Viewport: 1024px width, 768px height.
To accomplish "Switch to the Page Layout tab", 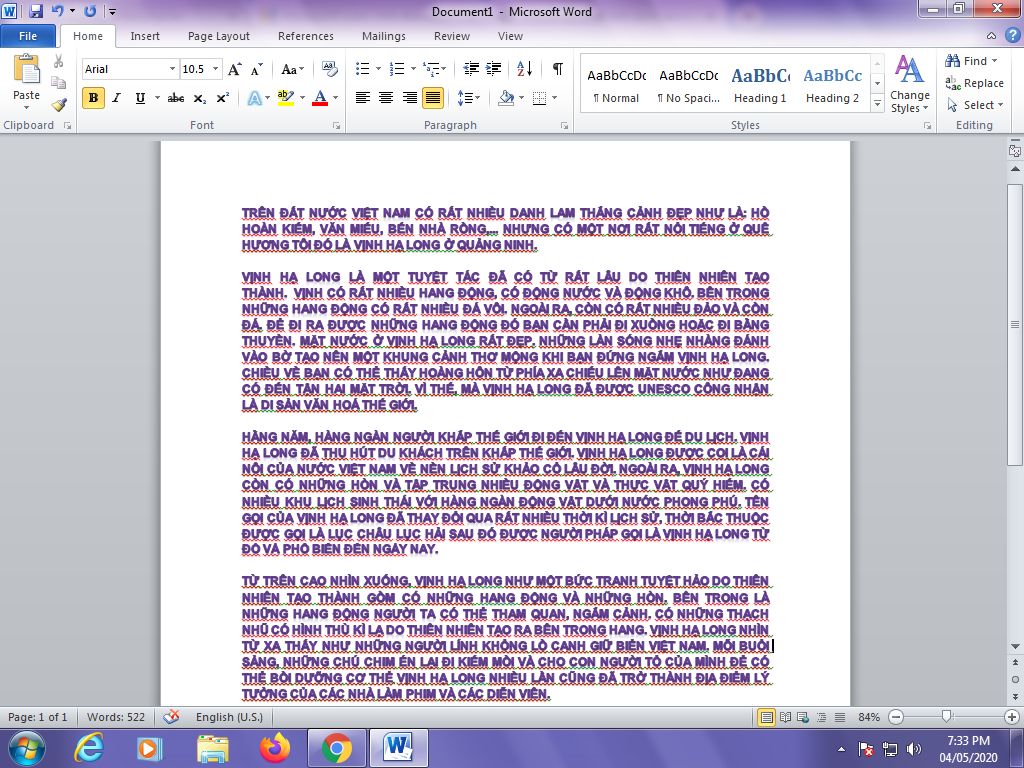I will (219, 36).
